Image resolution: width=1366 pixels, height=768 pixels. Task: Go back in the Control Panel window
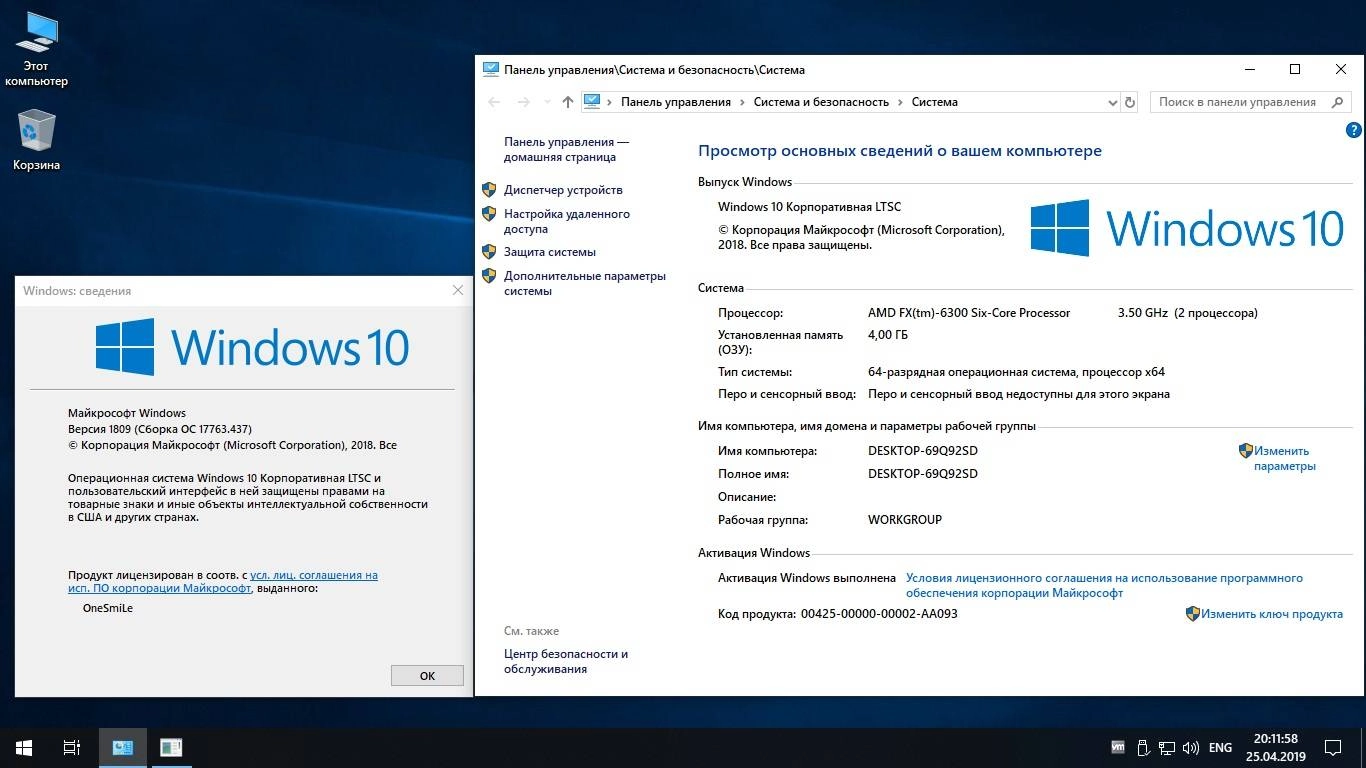[493, 102]
